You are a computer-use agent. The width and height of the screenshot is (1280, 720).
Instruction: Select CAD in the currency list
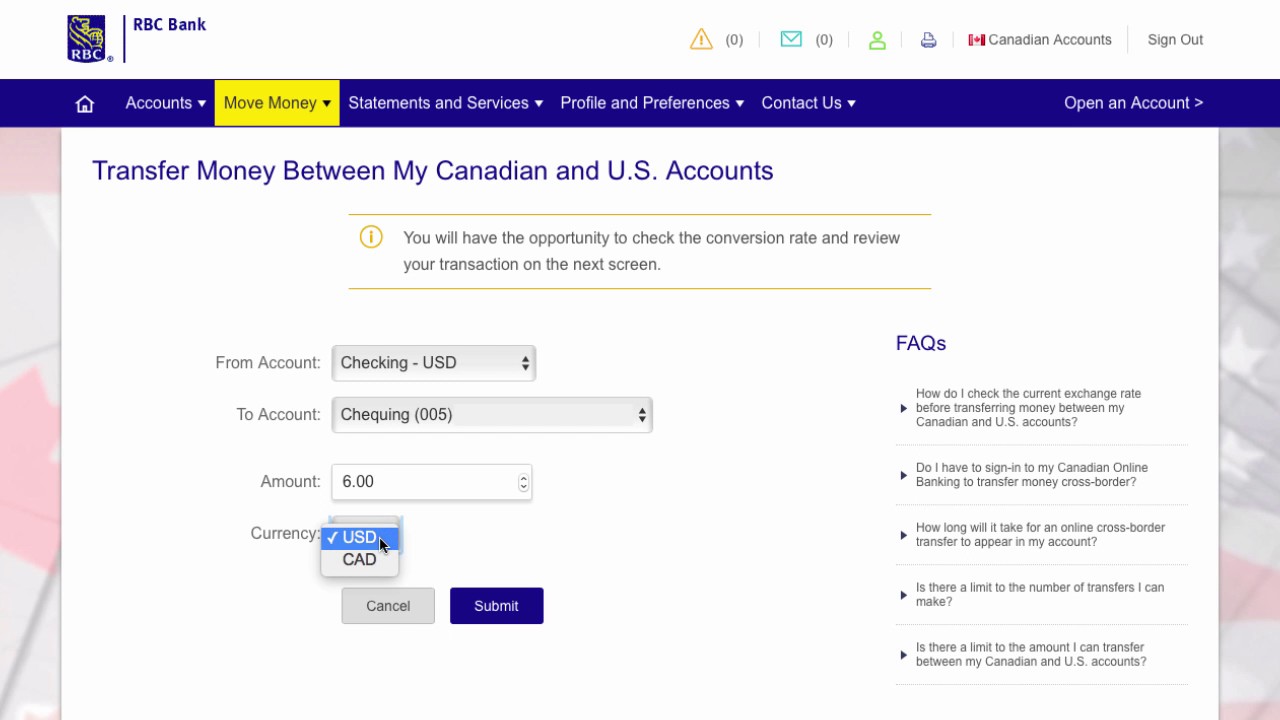click(x=359, y=560)
